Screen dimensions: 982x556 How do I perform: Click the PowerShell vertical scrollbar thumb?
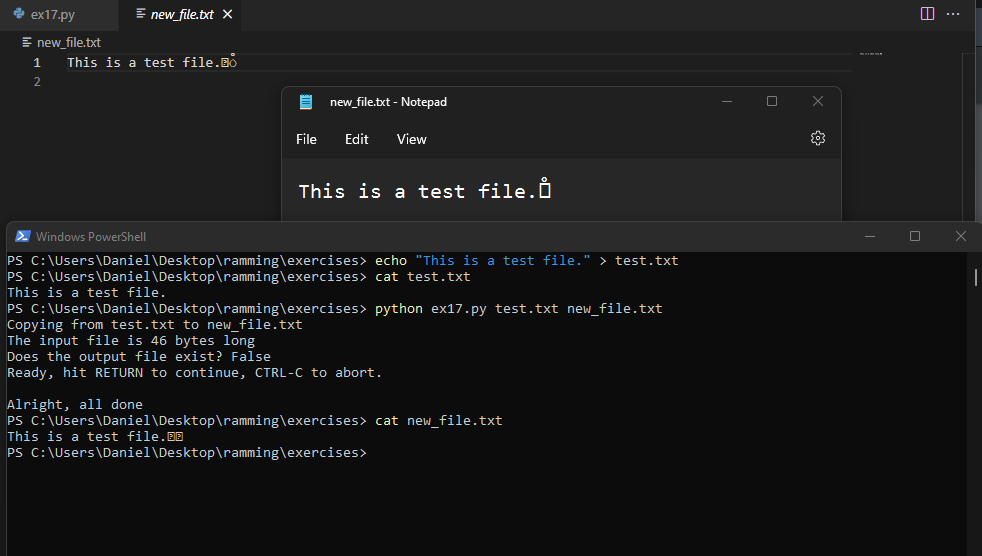(976, 277)
